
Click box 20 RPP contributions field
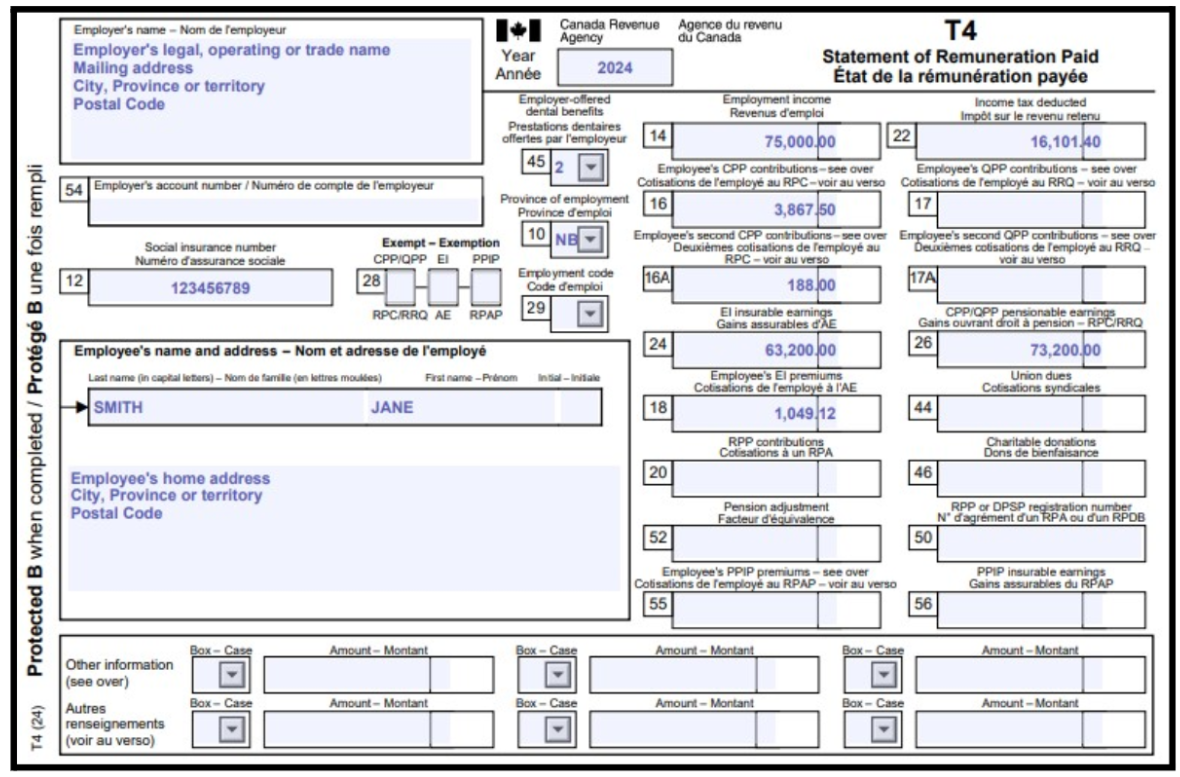click(776, 478)
